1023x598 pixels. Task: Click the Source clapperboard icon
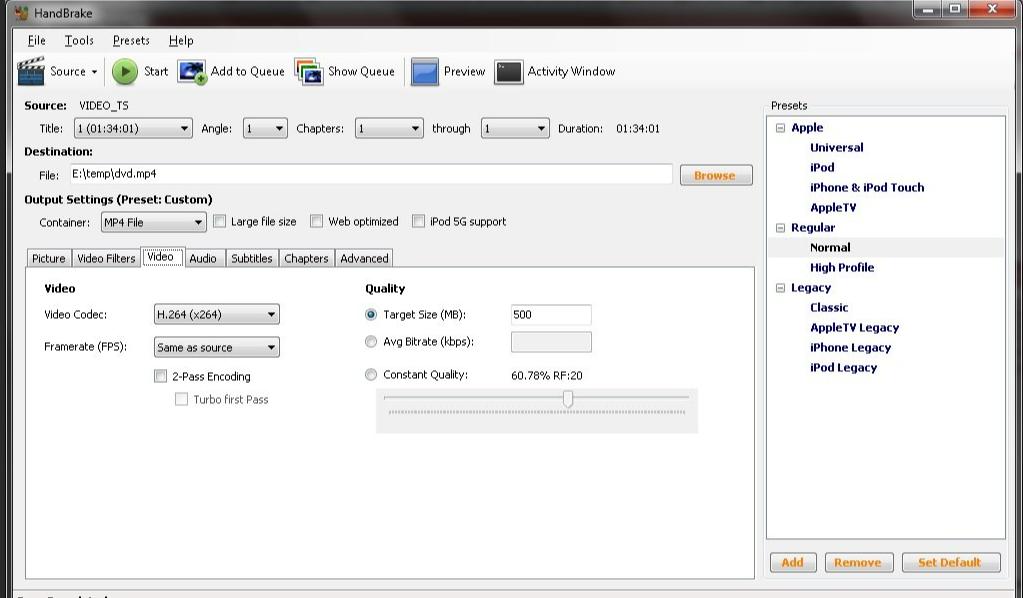click(32, 71)
